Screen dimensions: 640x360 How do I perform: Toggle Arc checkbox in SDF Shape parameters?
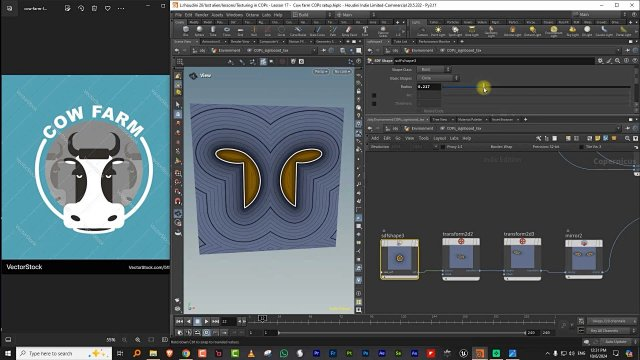[374, 95]
